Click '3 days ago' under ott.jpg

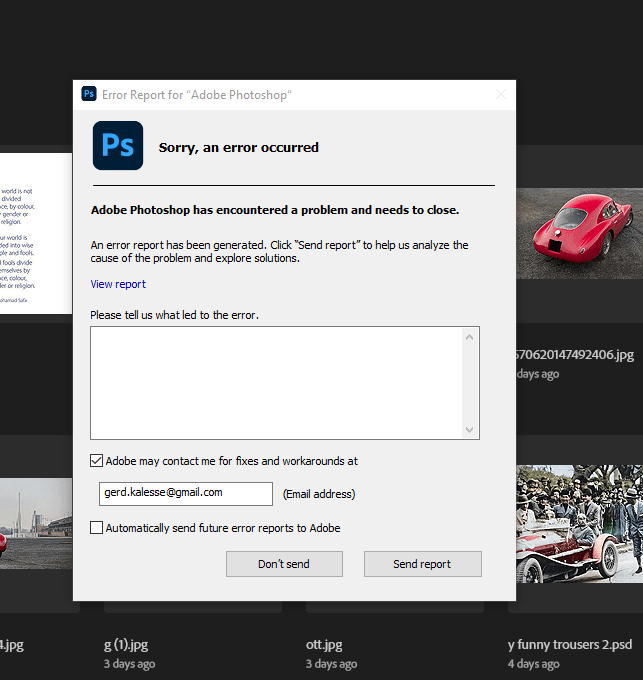331,664
